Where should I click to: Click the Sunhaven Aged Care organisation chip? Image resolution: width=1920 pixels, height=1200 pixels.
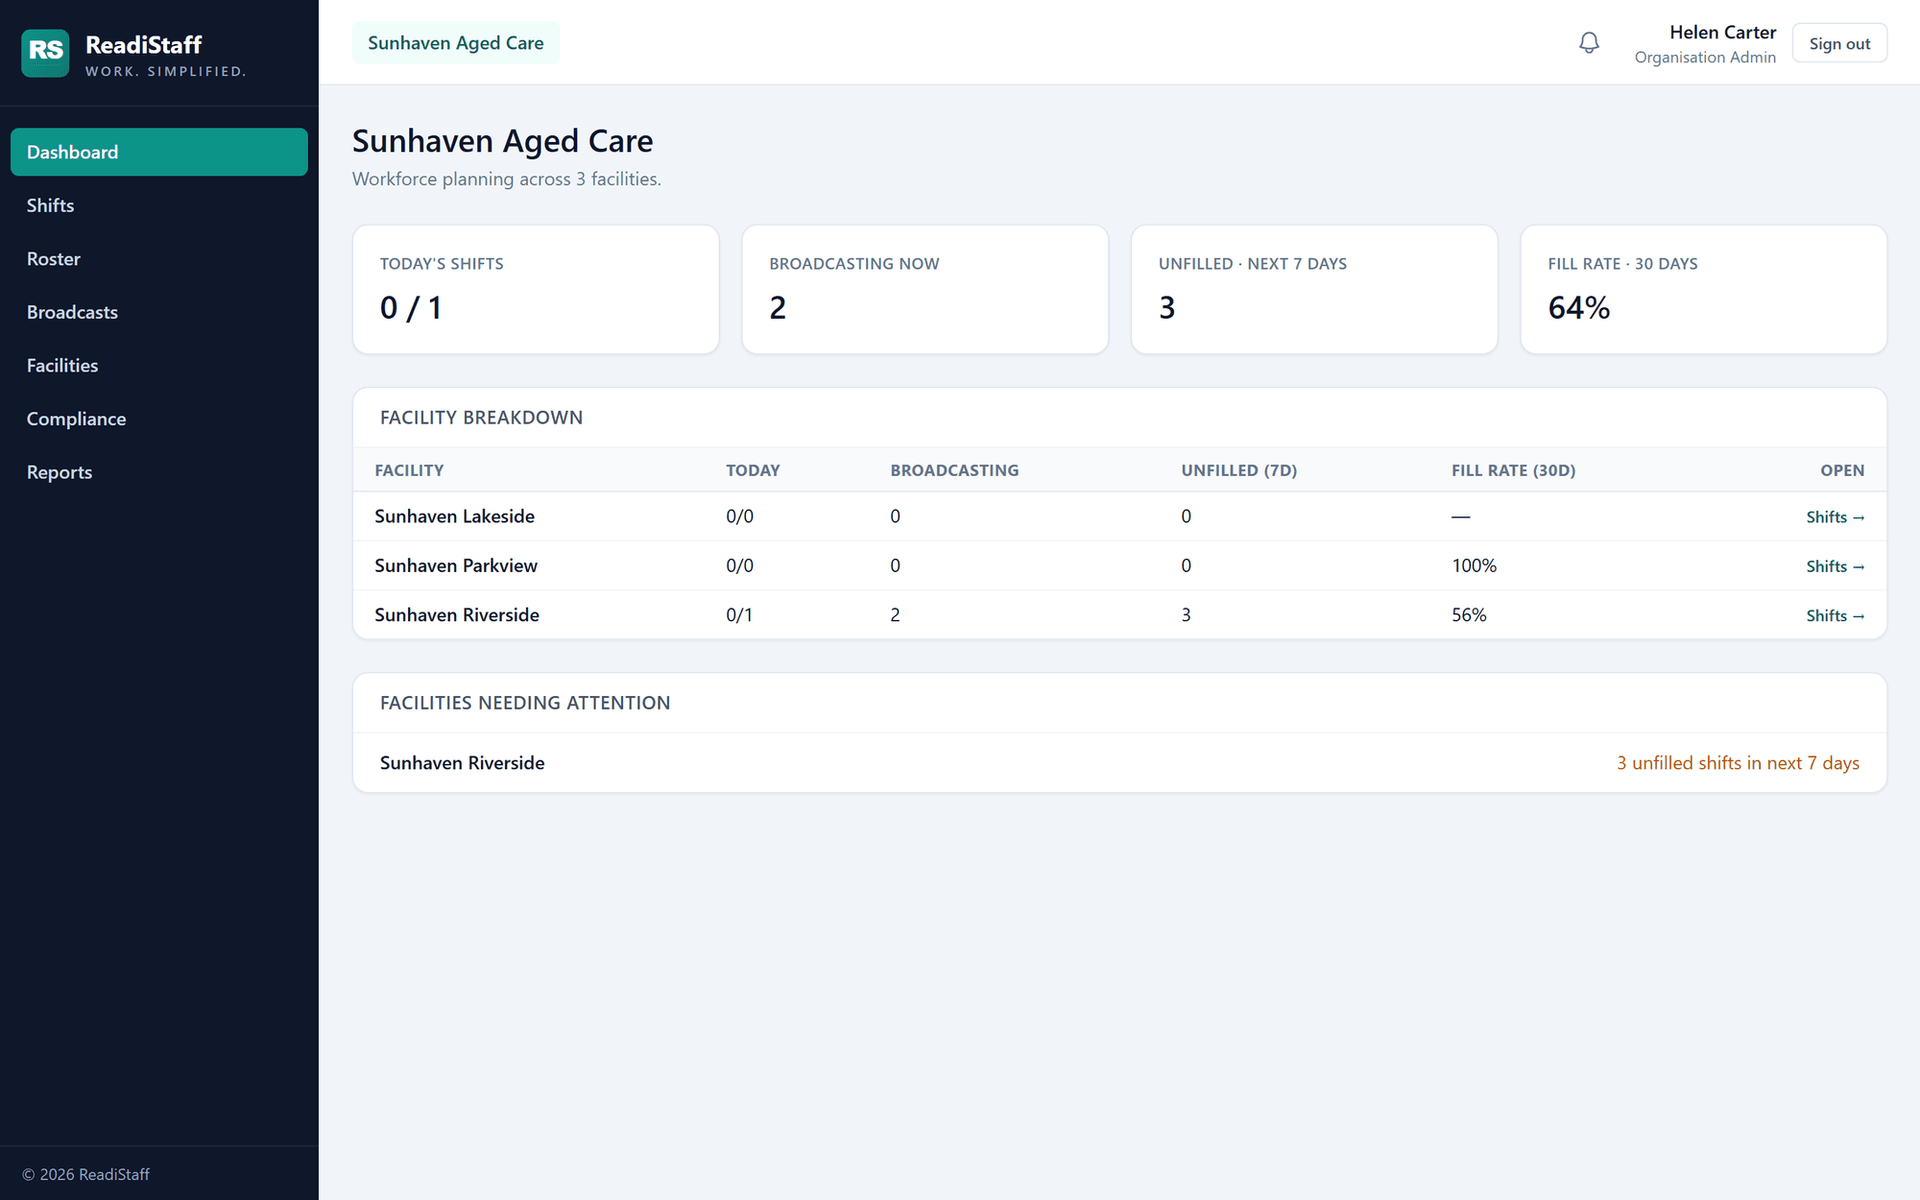(456, 43)
